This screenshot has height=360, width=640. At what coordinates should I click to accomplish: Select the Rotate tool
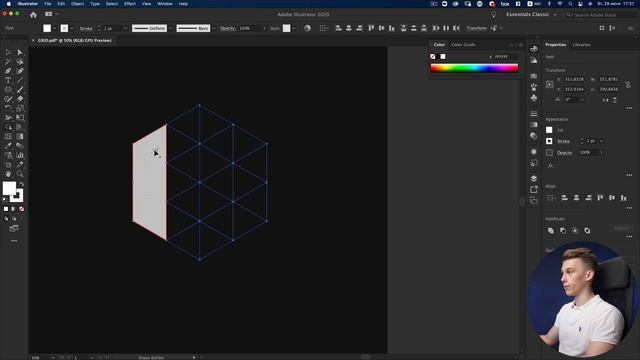(8, 108)
